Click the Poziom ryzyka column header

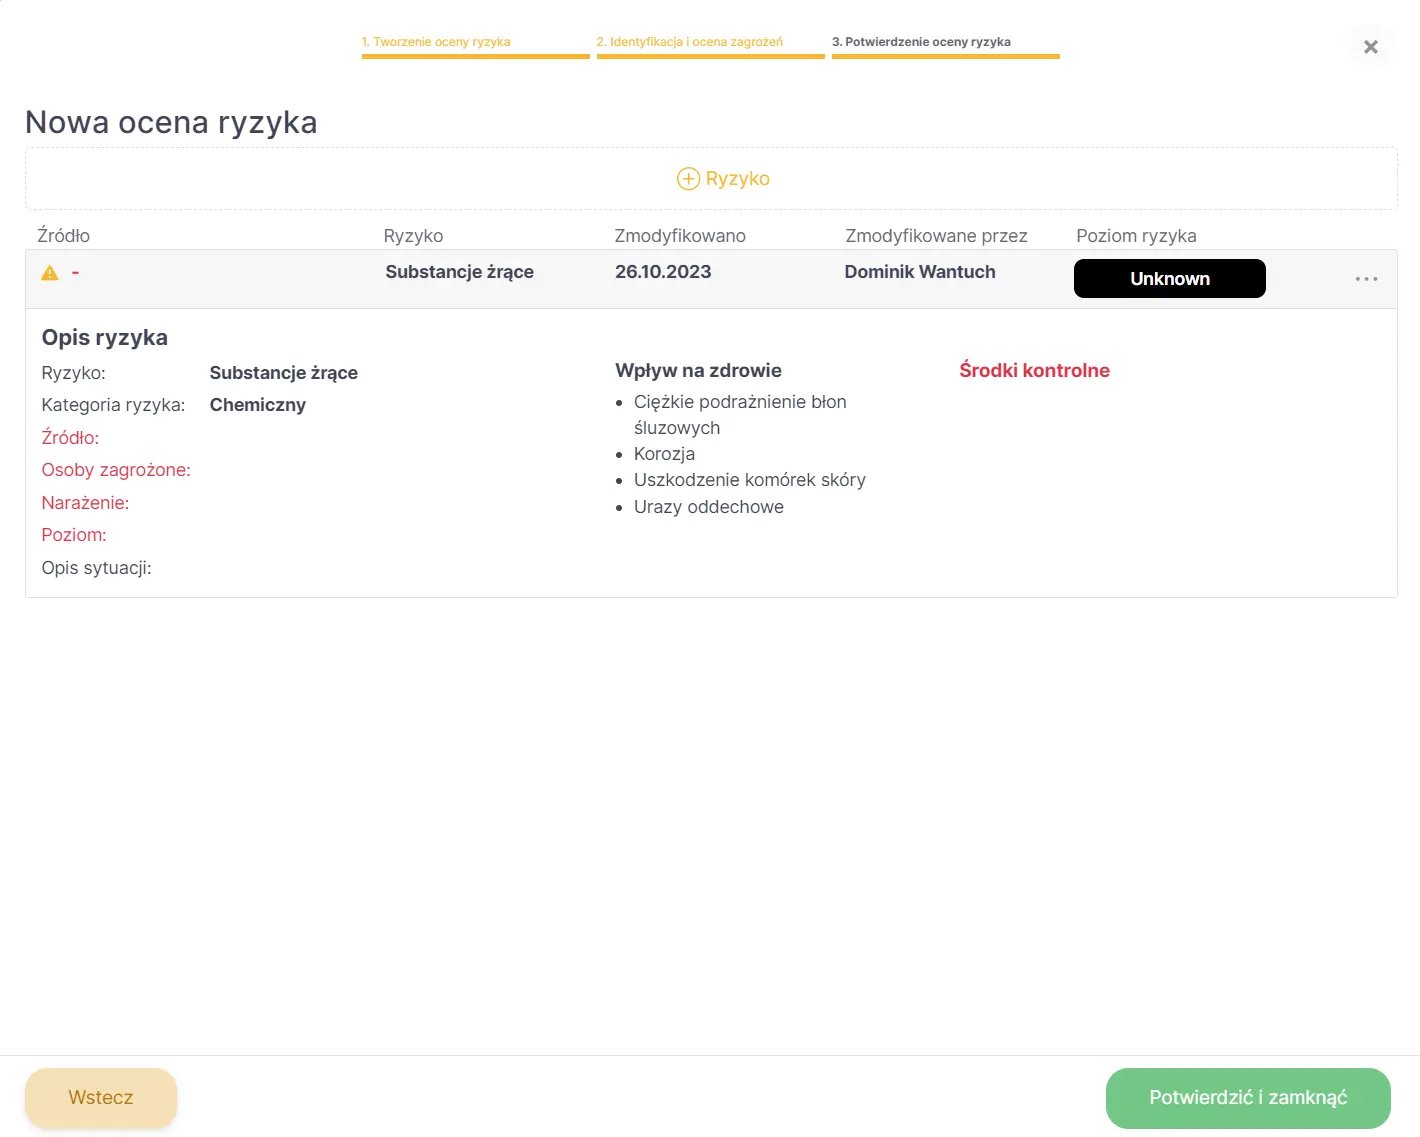click(1136, 236)
